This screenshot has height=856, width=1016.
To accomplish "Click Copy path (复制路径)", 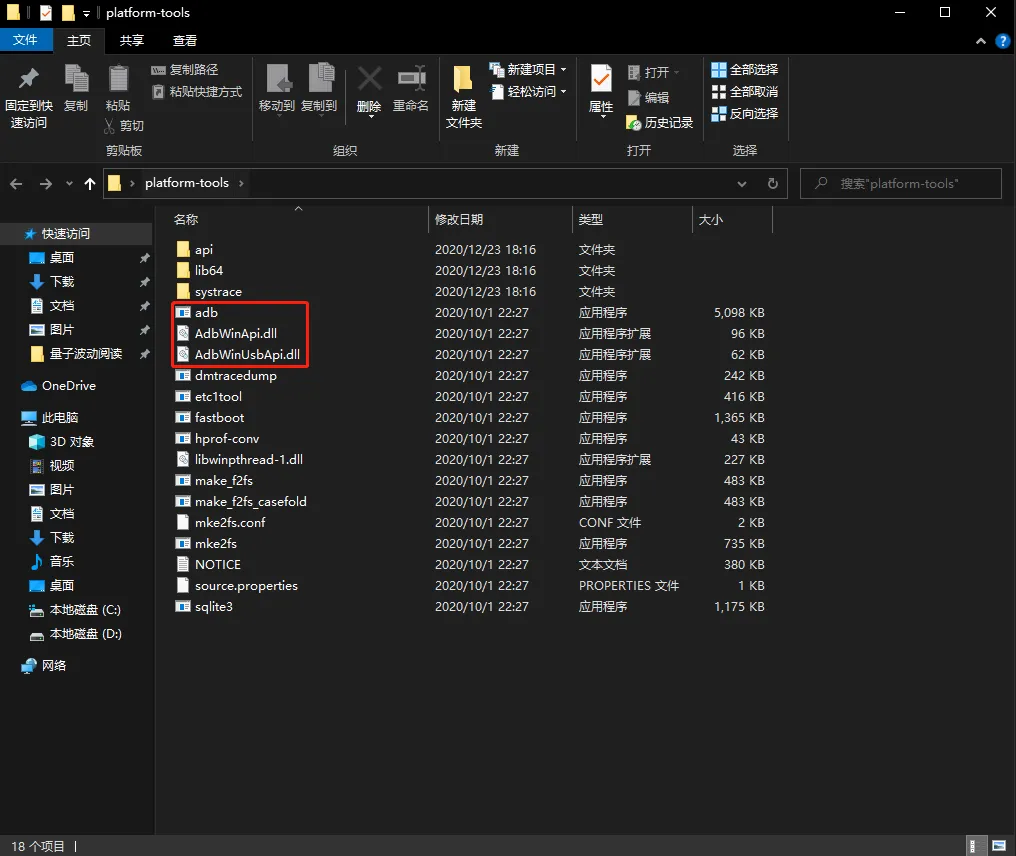I will (x=185, y=70).
